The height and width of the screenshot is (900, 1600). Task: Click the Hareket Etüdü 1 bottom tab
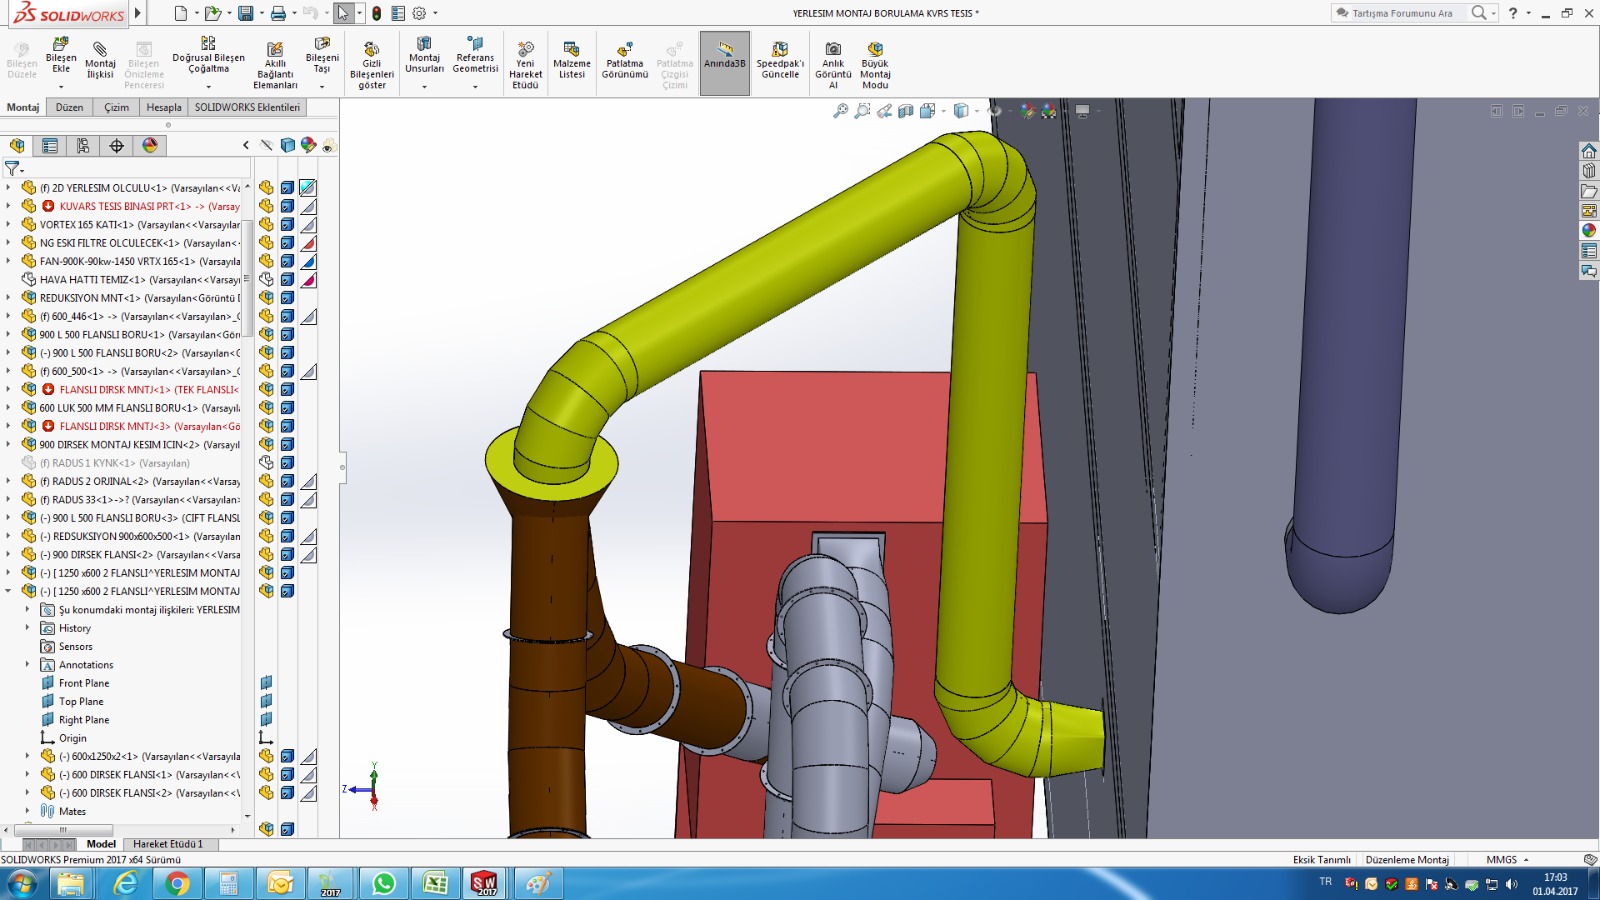[167, 844]
